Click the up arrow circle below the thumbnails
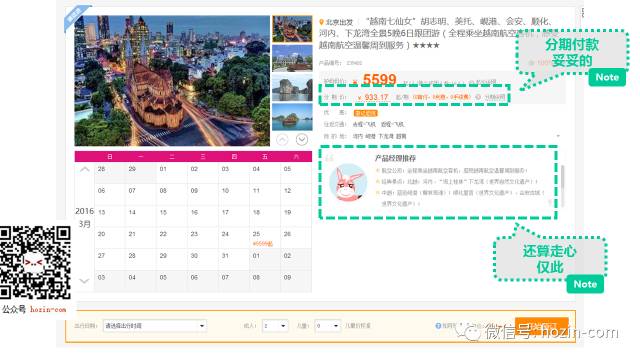Screen dimensions: 640x360 (x=282, y=140)
